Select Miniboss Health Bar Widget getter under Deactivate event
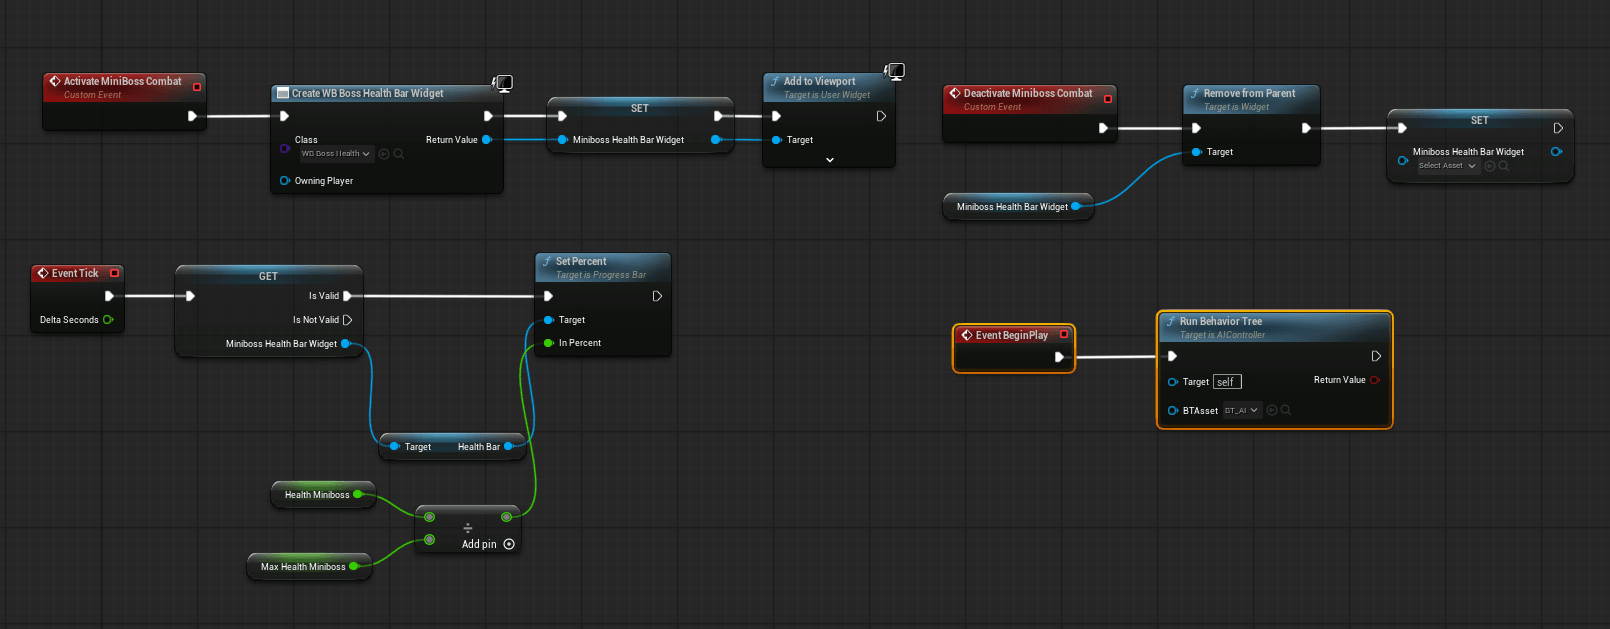1610x629 pixels. tap(1017, 207)
